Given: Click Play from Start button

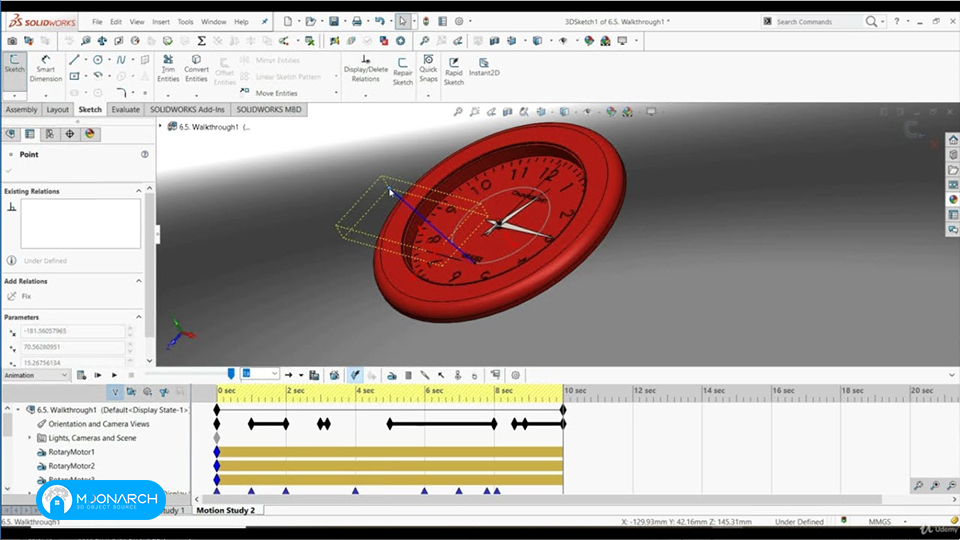Looking at the screenshot, I should point(98,375).
